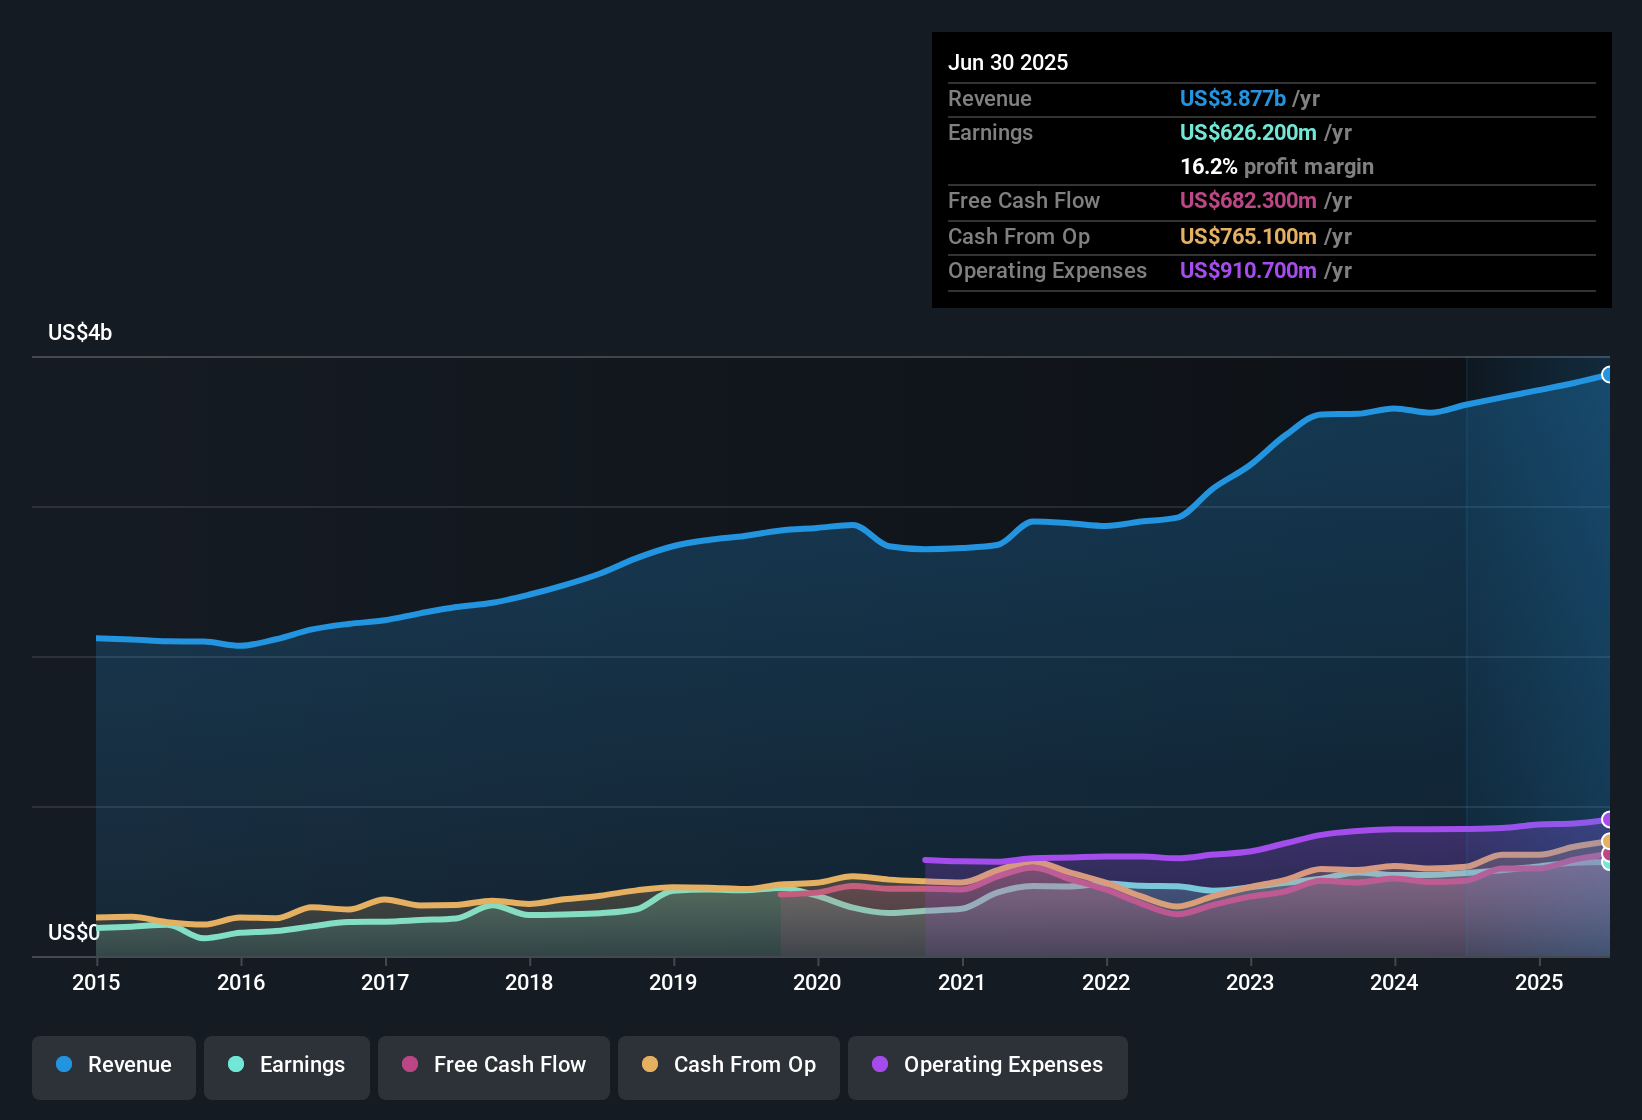Viewport: 1642px width, 1120px height.
Task: Click the 2019 x-axis label
Action: pos(673,982)
